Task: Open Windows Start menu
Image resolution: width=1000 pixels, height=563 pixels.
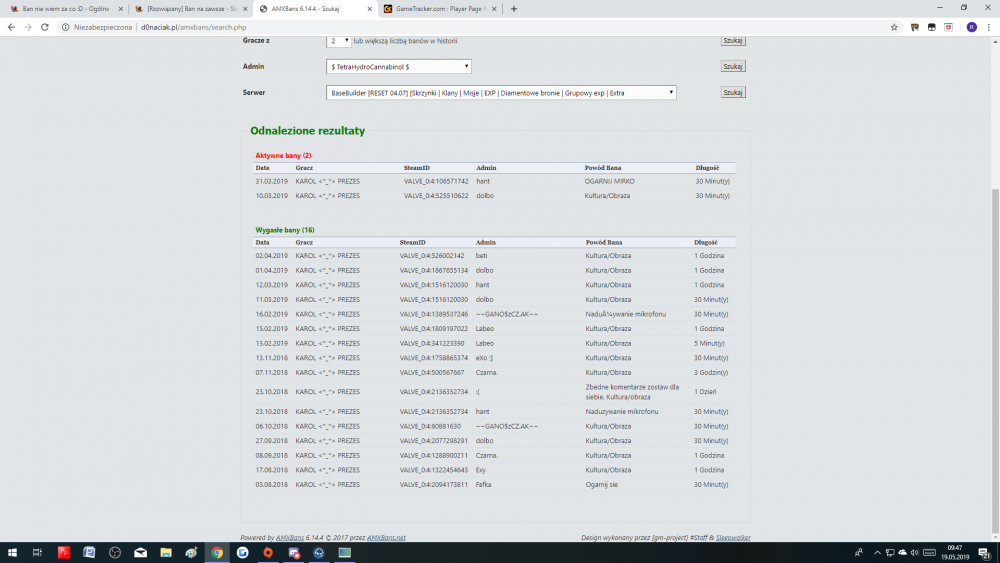Action: tap(12, 553)
